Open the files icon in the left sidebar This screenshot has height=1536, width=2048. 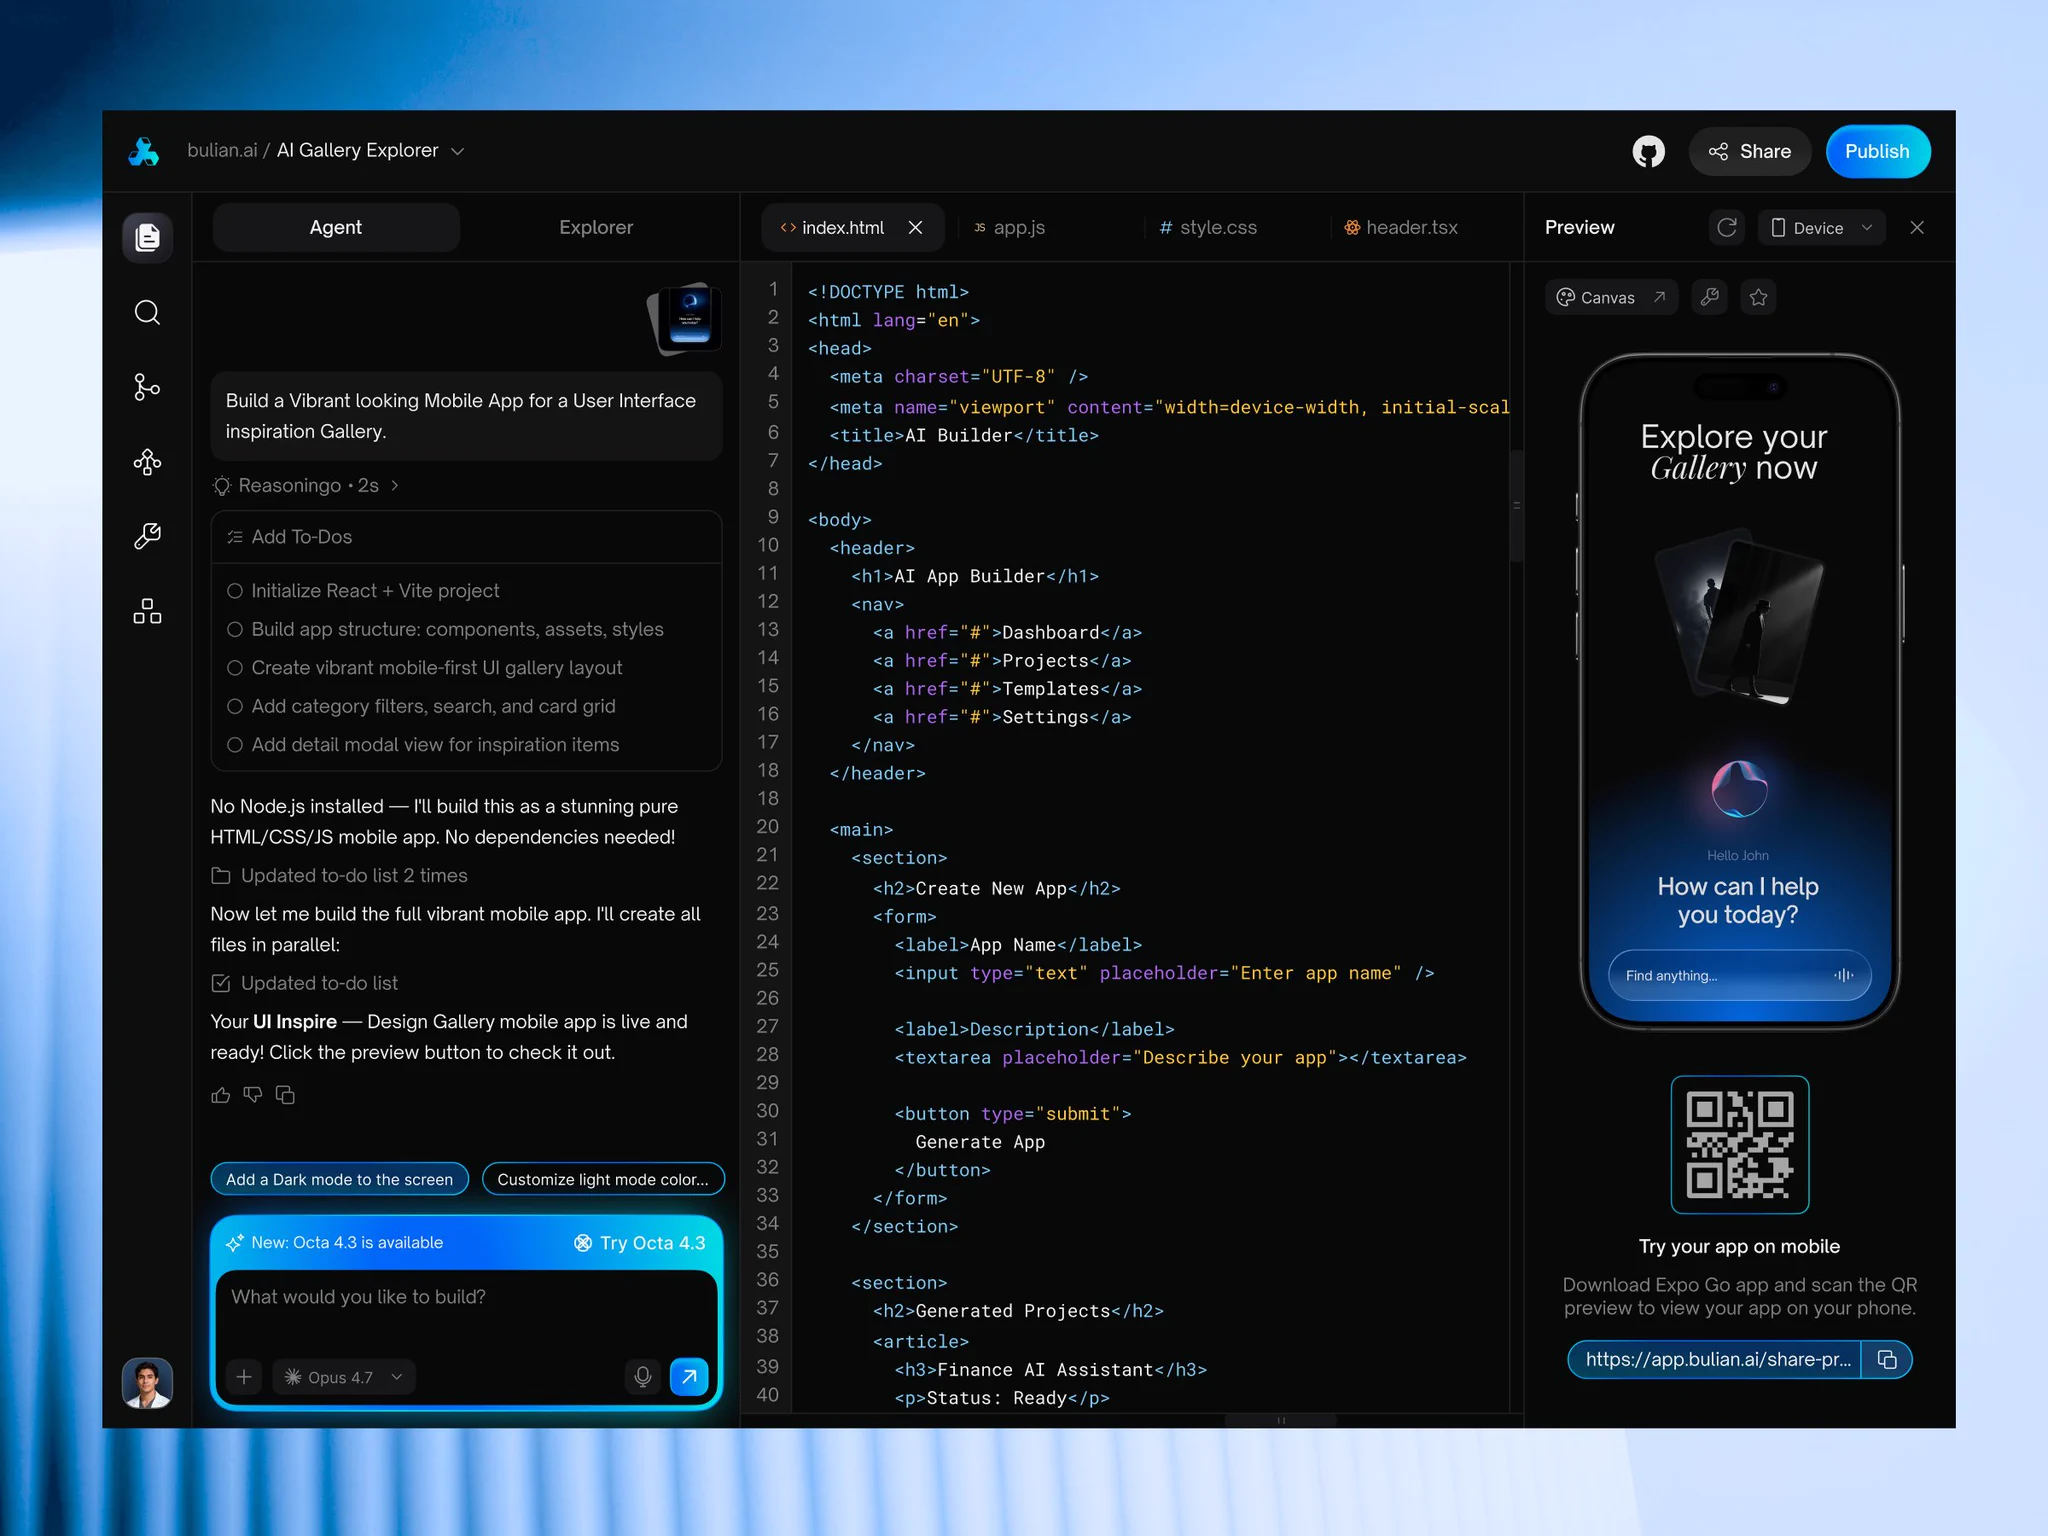pos(147,237)
